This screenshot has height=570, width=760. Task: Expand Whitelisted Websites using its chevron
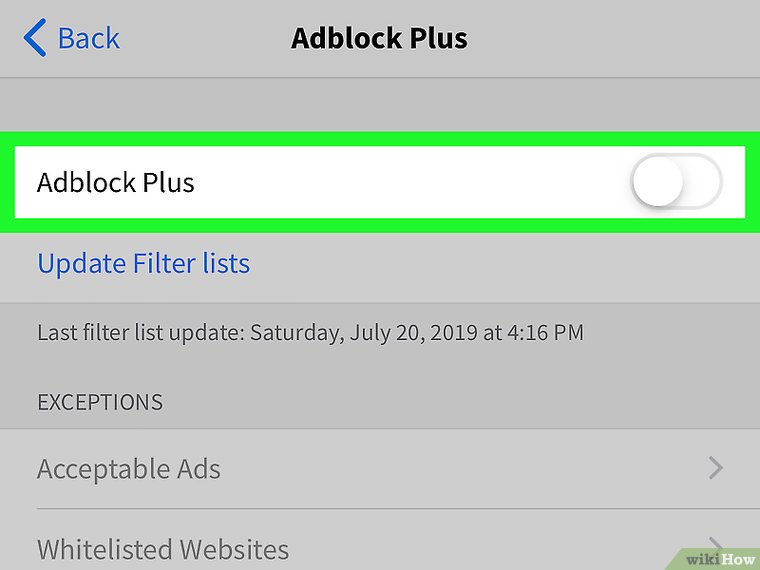(715, 545)
